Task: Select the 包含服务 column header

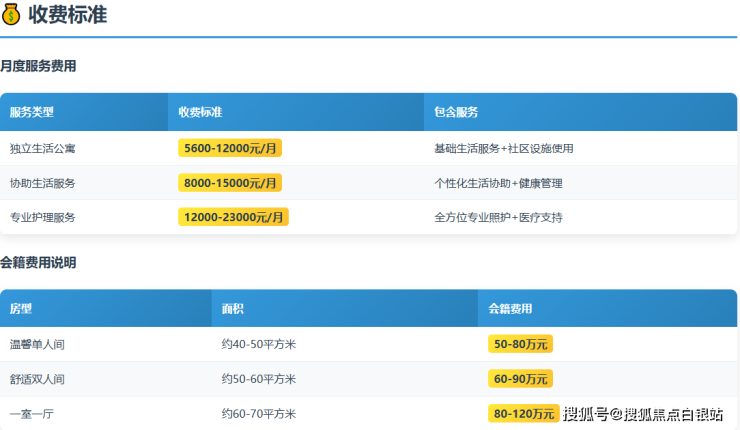Action: click(456, 112)
